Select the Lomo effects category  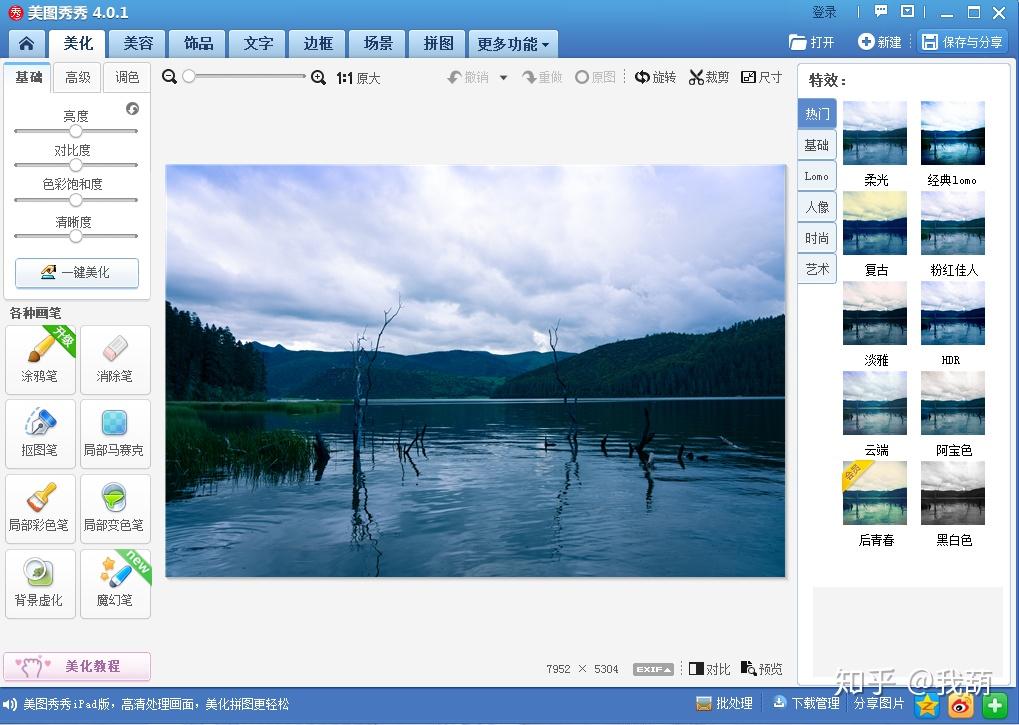[817, 176]
